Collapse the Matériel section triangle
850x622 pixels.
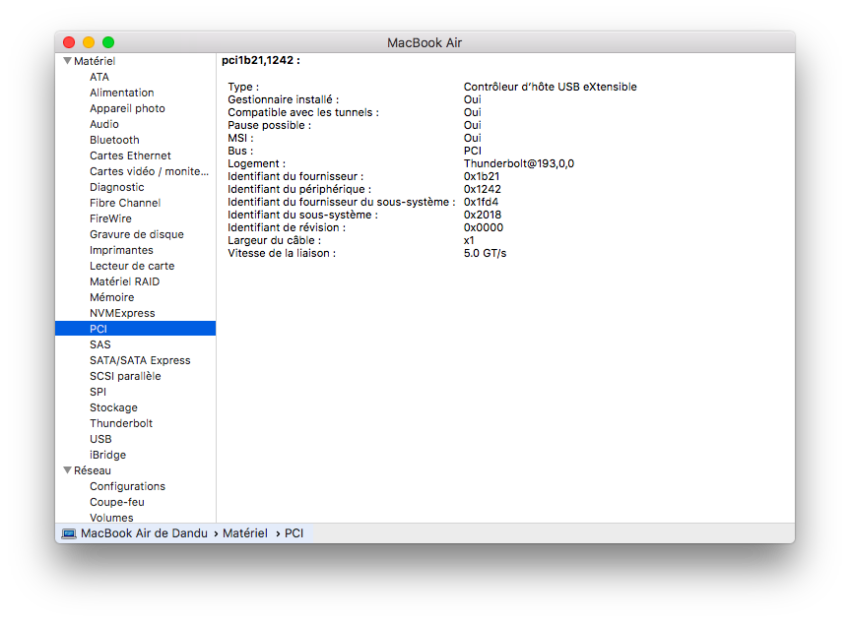click(68, 61)
